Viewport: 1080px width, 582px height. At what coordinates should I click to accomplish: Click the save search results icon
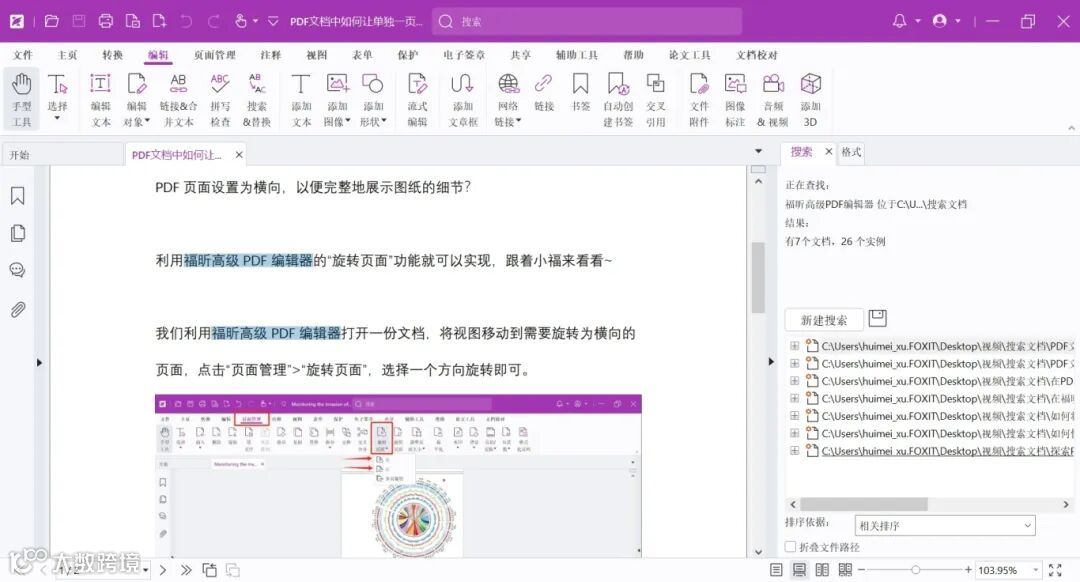[x=878, y=318]
